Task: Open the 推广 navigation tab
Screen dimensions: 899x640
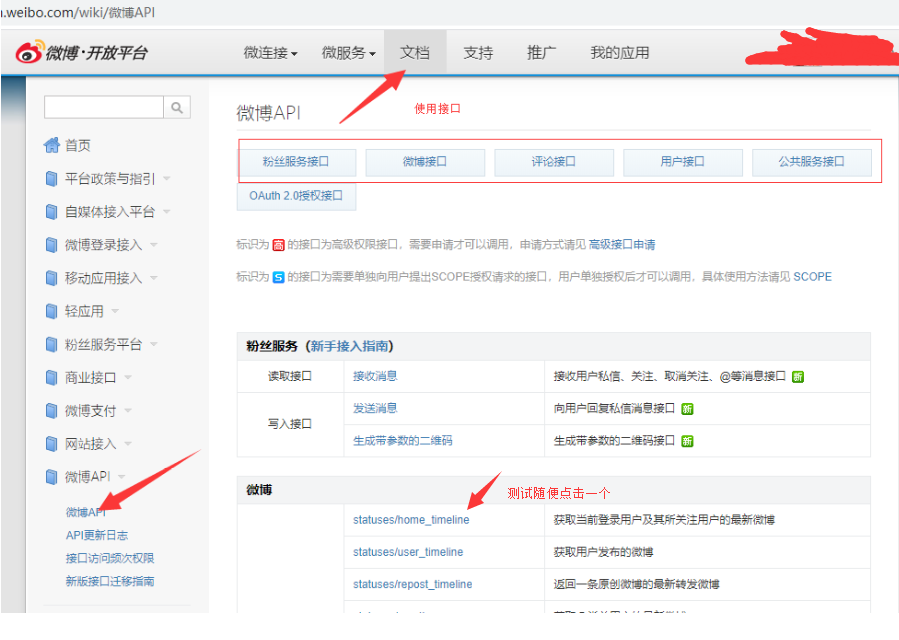Action: 541,53
